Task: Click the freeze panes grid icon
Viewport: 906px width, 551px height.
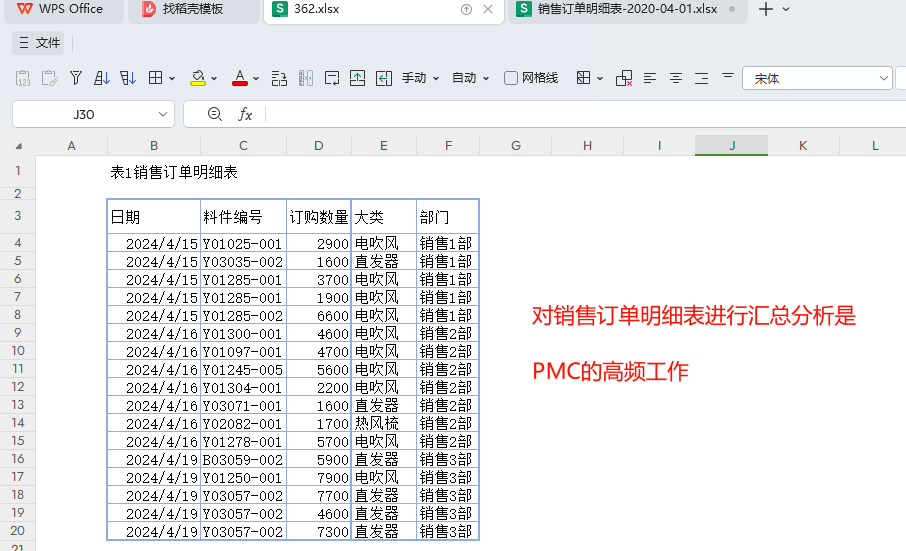Action: [x=584, y=77]
